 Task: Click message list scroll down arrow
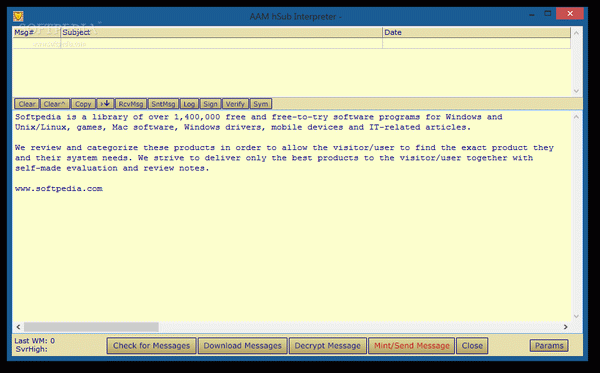tap(576, 91)
